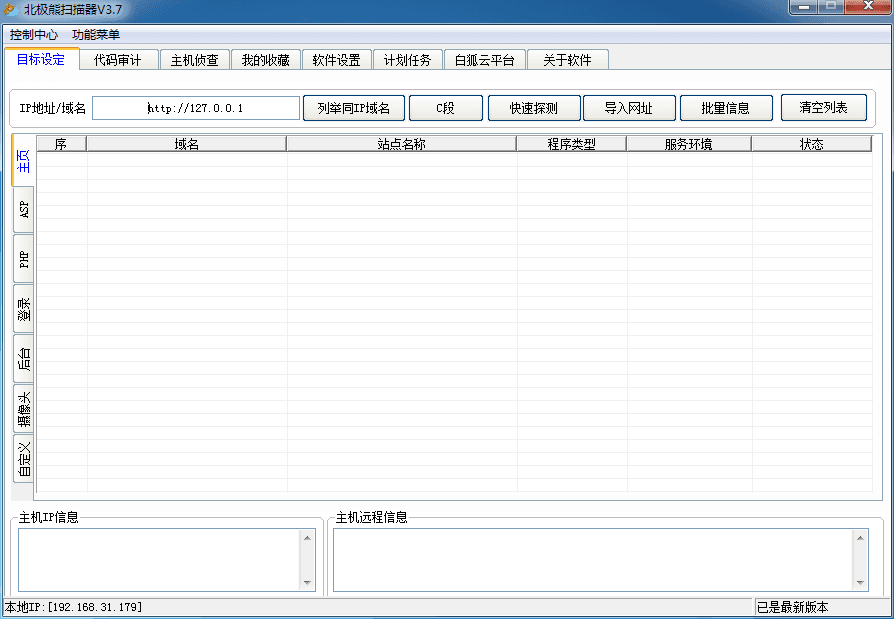Screen dimensions: 894x619
Task: Switch to the 主机侦查 tab
Action: (194, 60)
